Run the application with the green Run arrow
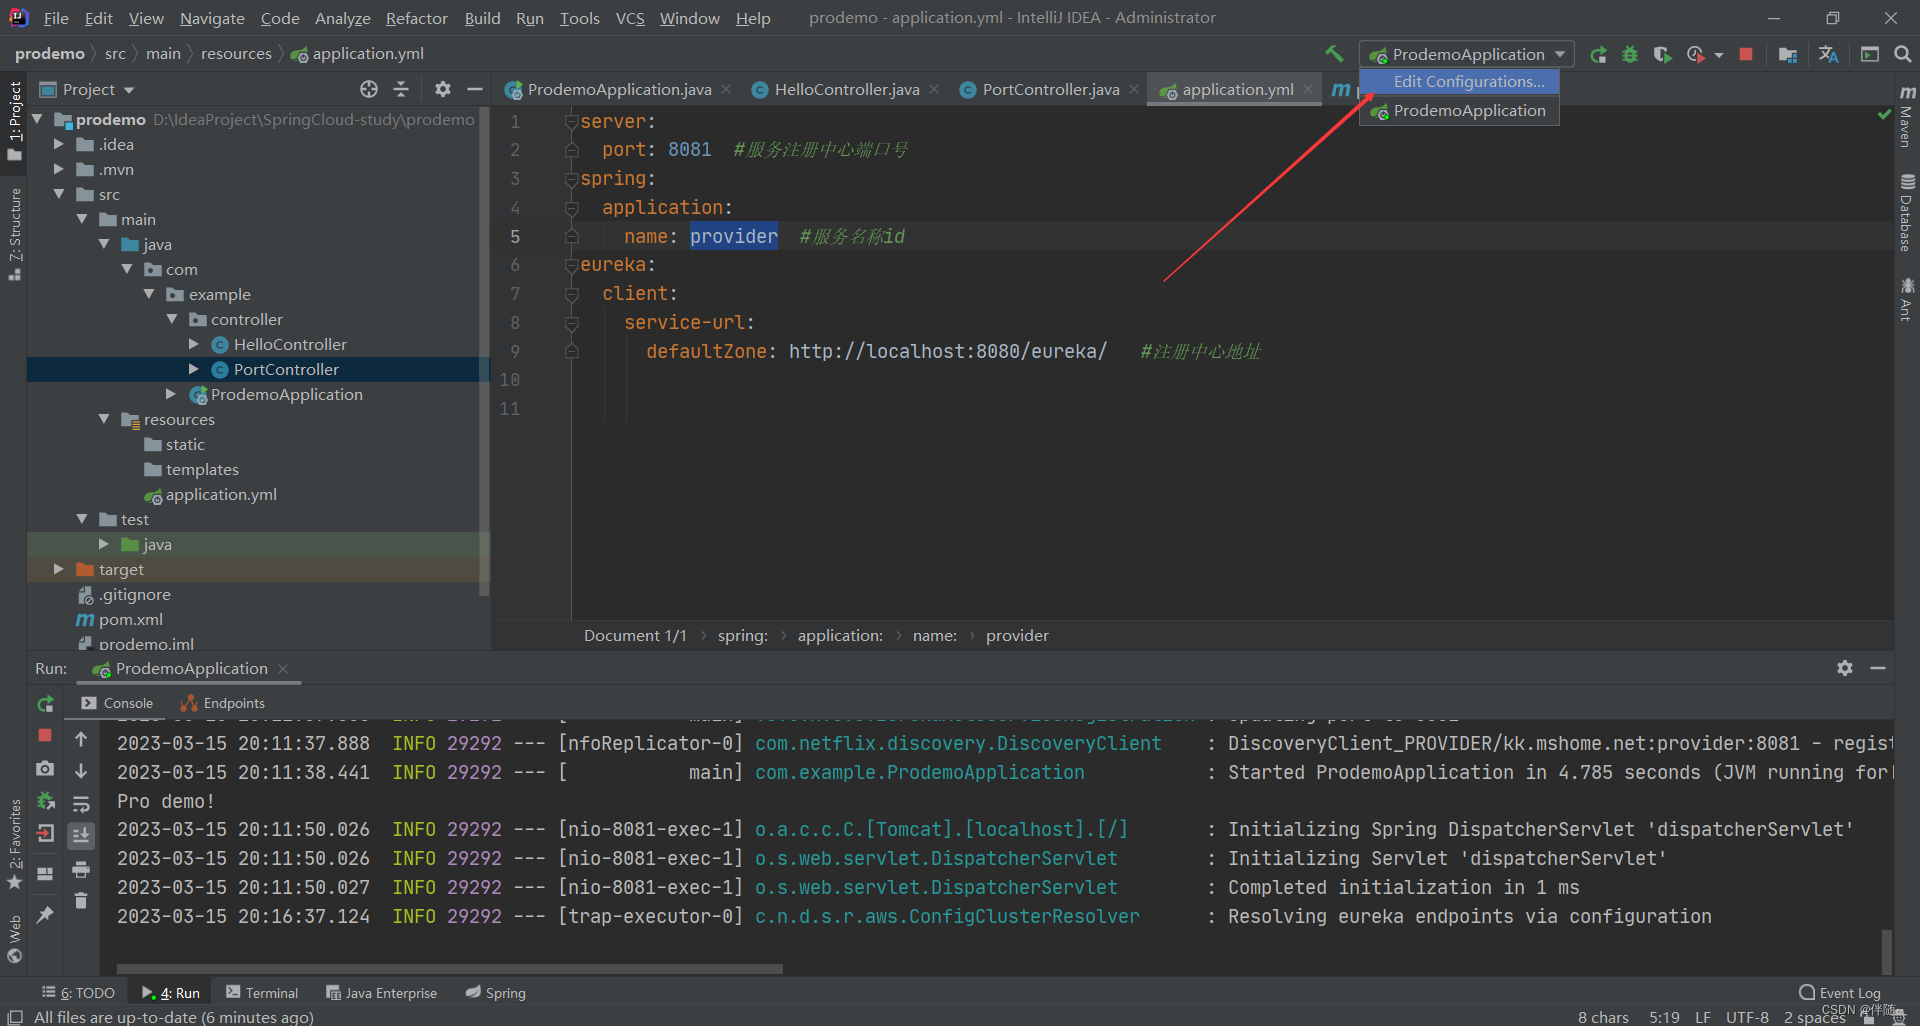The image size is (1920, 1026). click(1598, 54)
